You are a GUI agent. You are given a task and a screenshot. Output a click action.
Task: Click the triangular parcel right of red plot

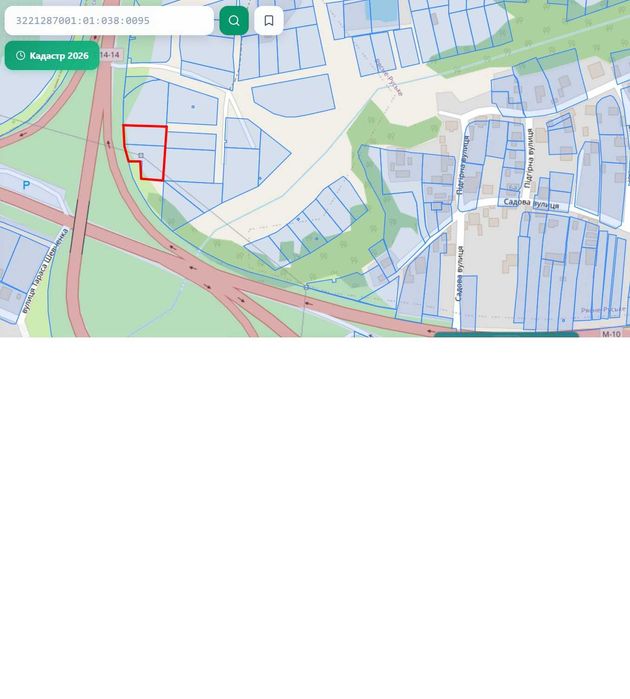click(273, 156)
